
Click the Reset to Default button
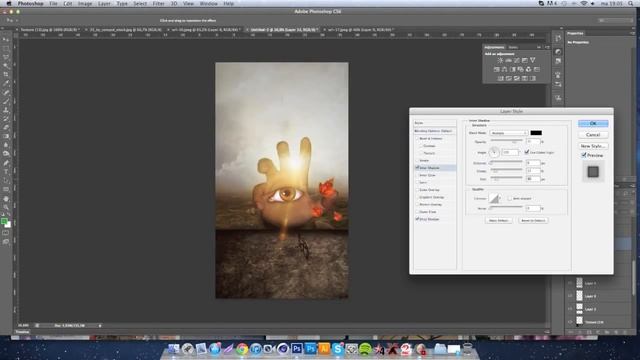tap(533, 220)
